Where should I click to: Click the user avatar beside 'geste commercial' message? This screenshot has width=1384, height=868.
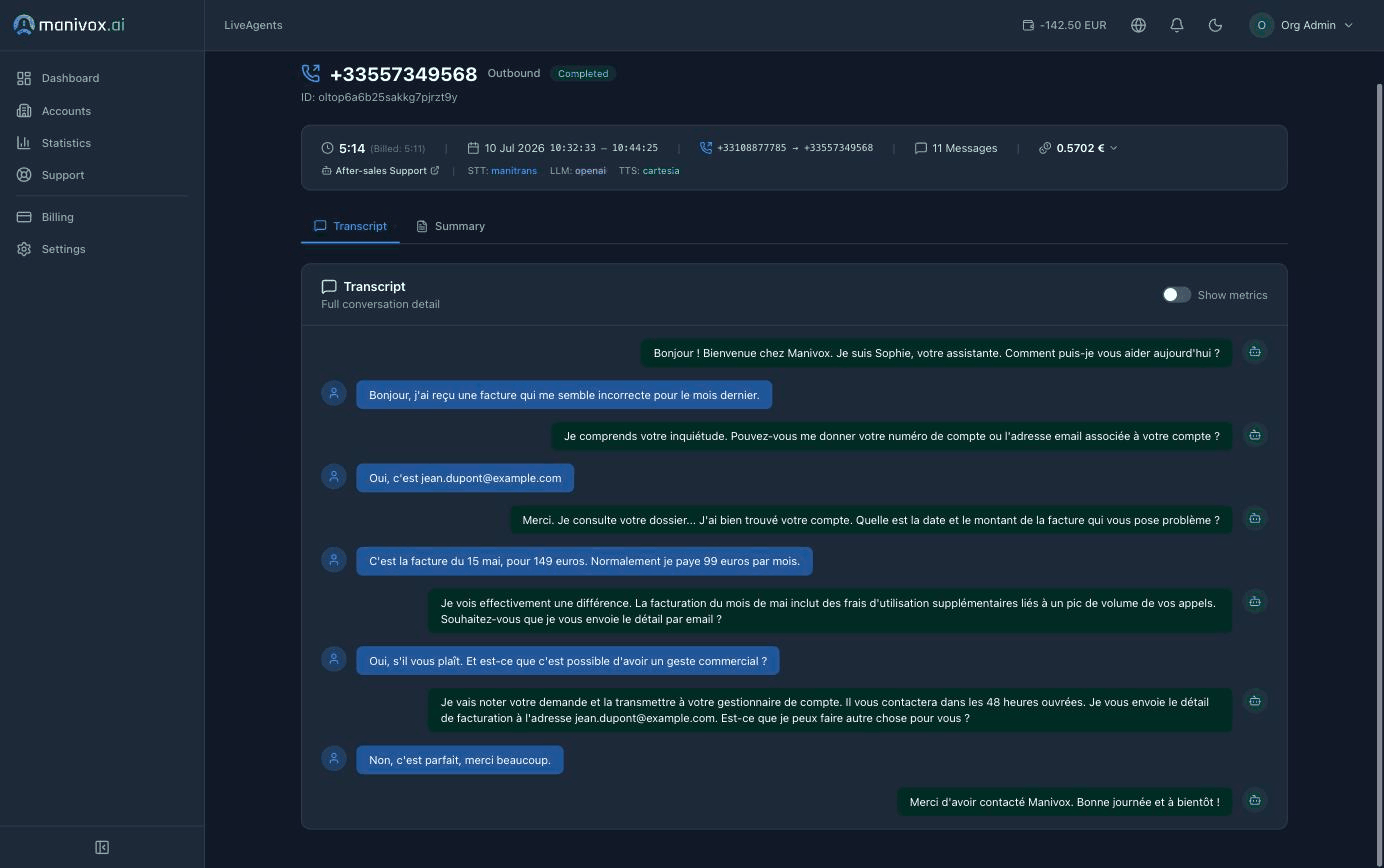pos(334,659)
